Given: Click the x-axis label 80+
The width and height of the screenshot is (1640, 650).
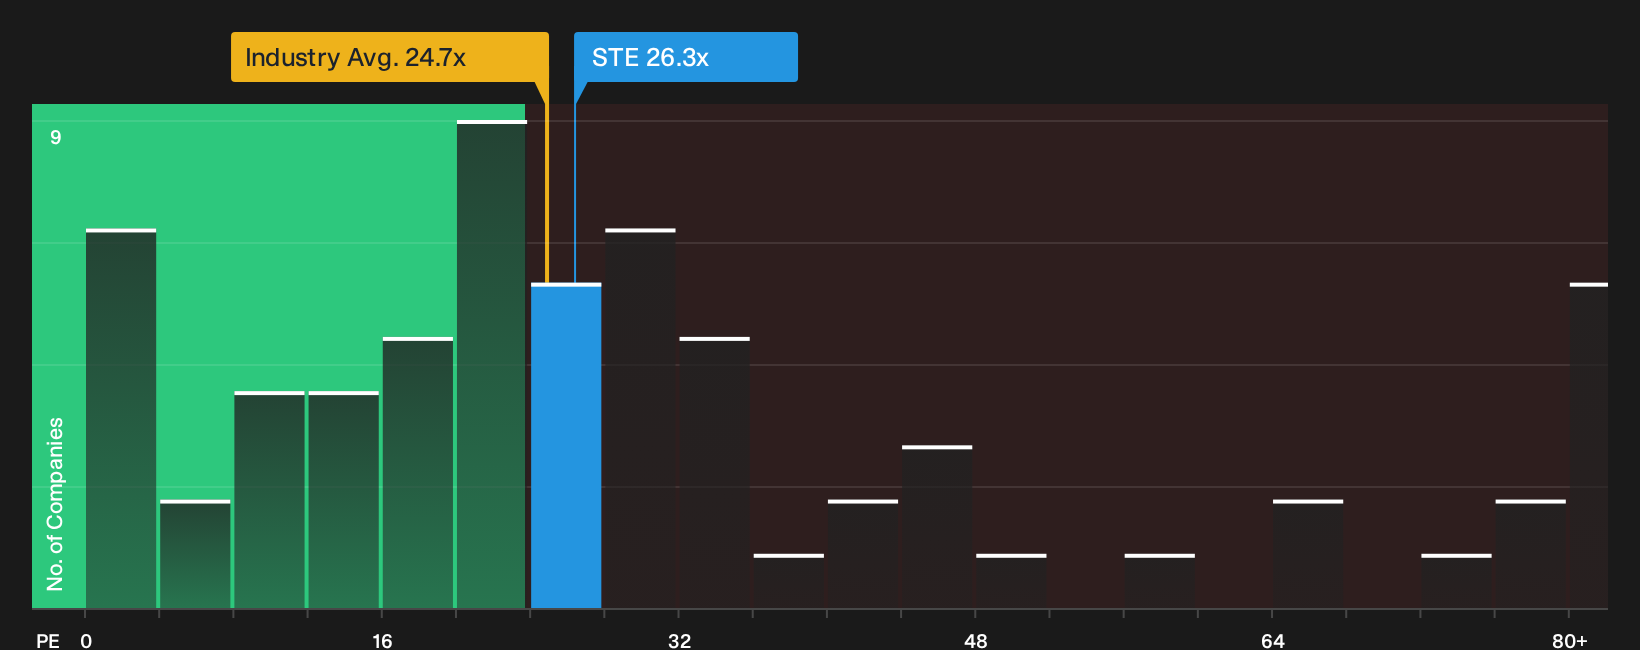Looking at the screenshot, I should tap(1569, 640).
